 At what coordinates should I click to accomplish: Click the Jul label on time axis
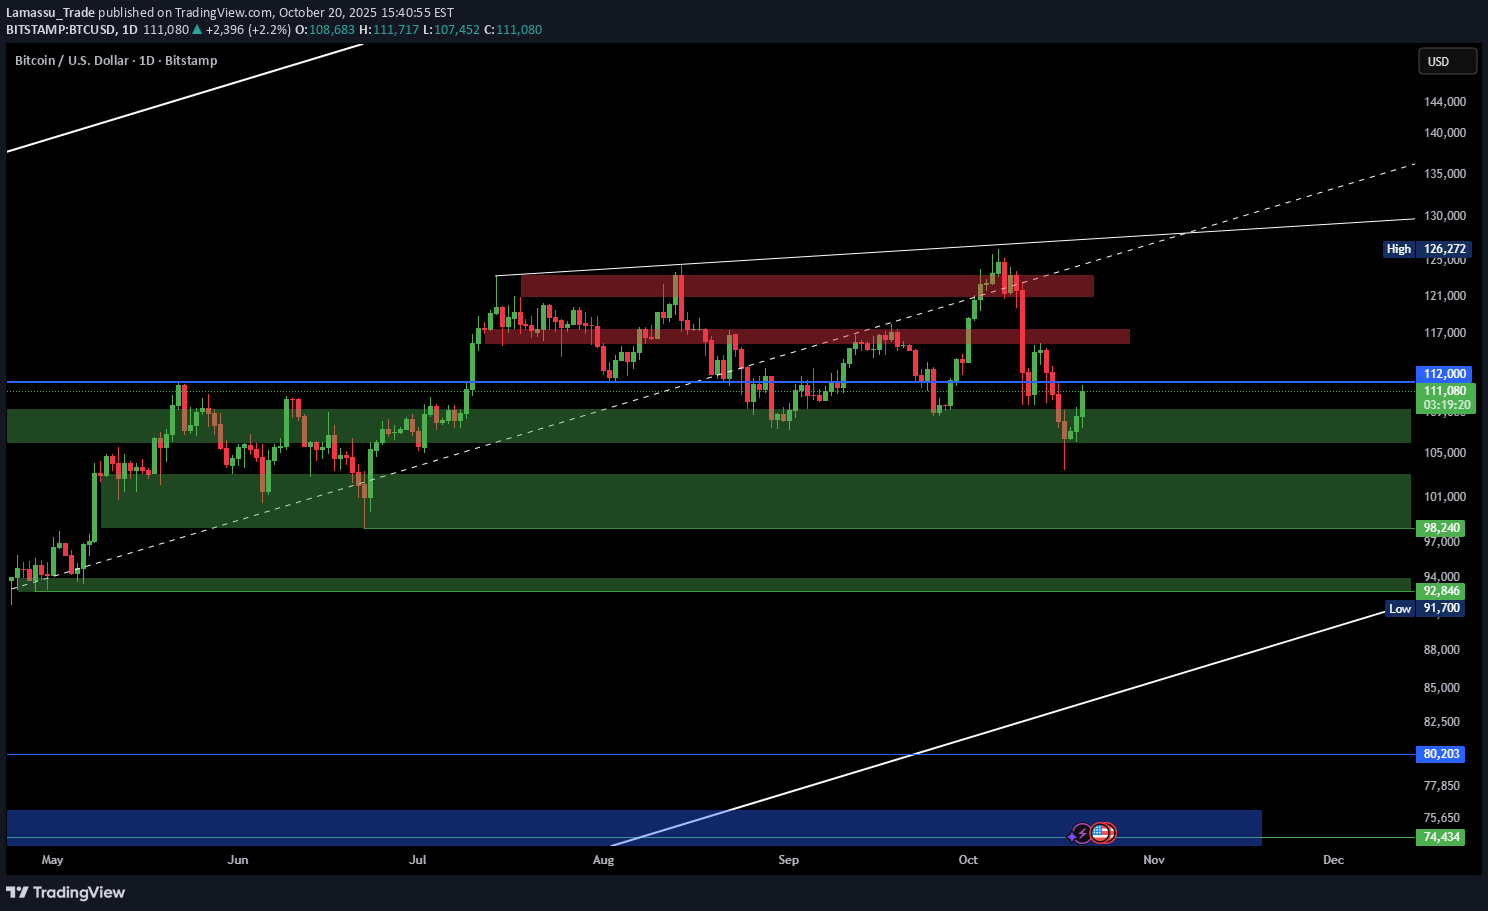coord(418,860)
